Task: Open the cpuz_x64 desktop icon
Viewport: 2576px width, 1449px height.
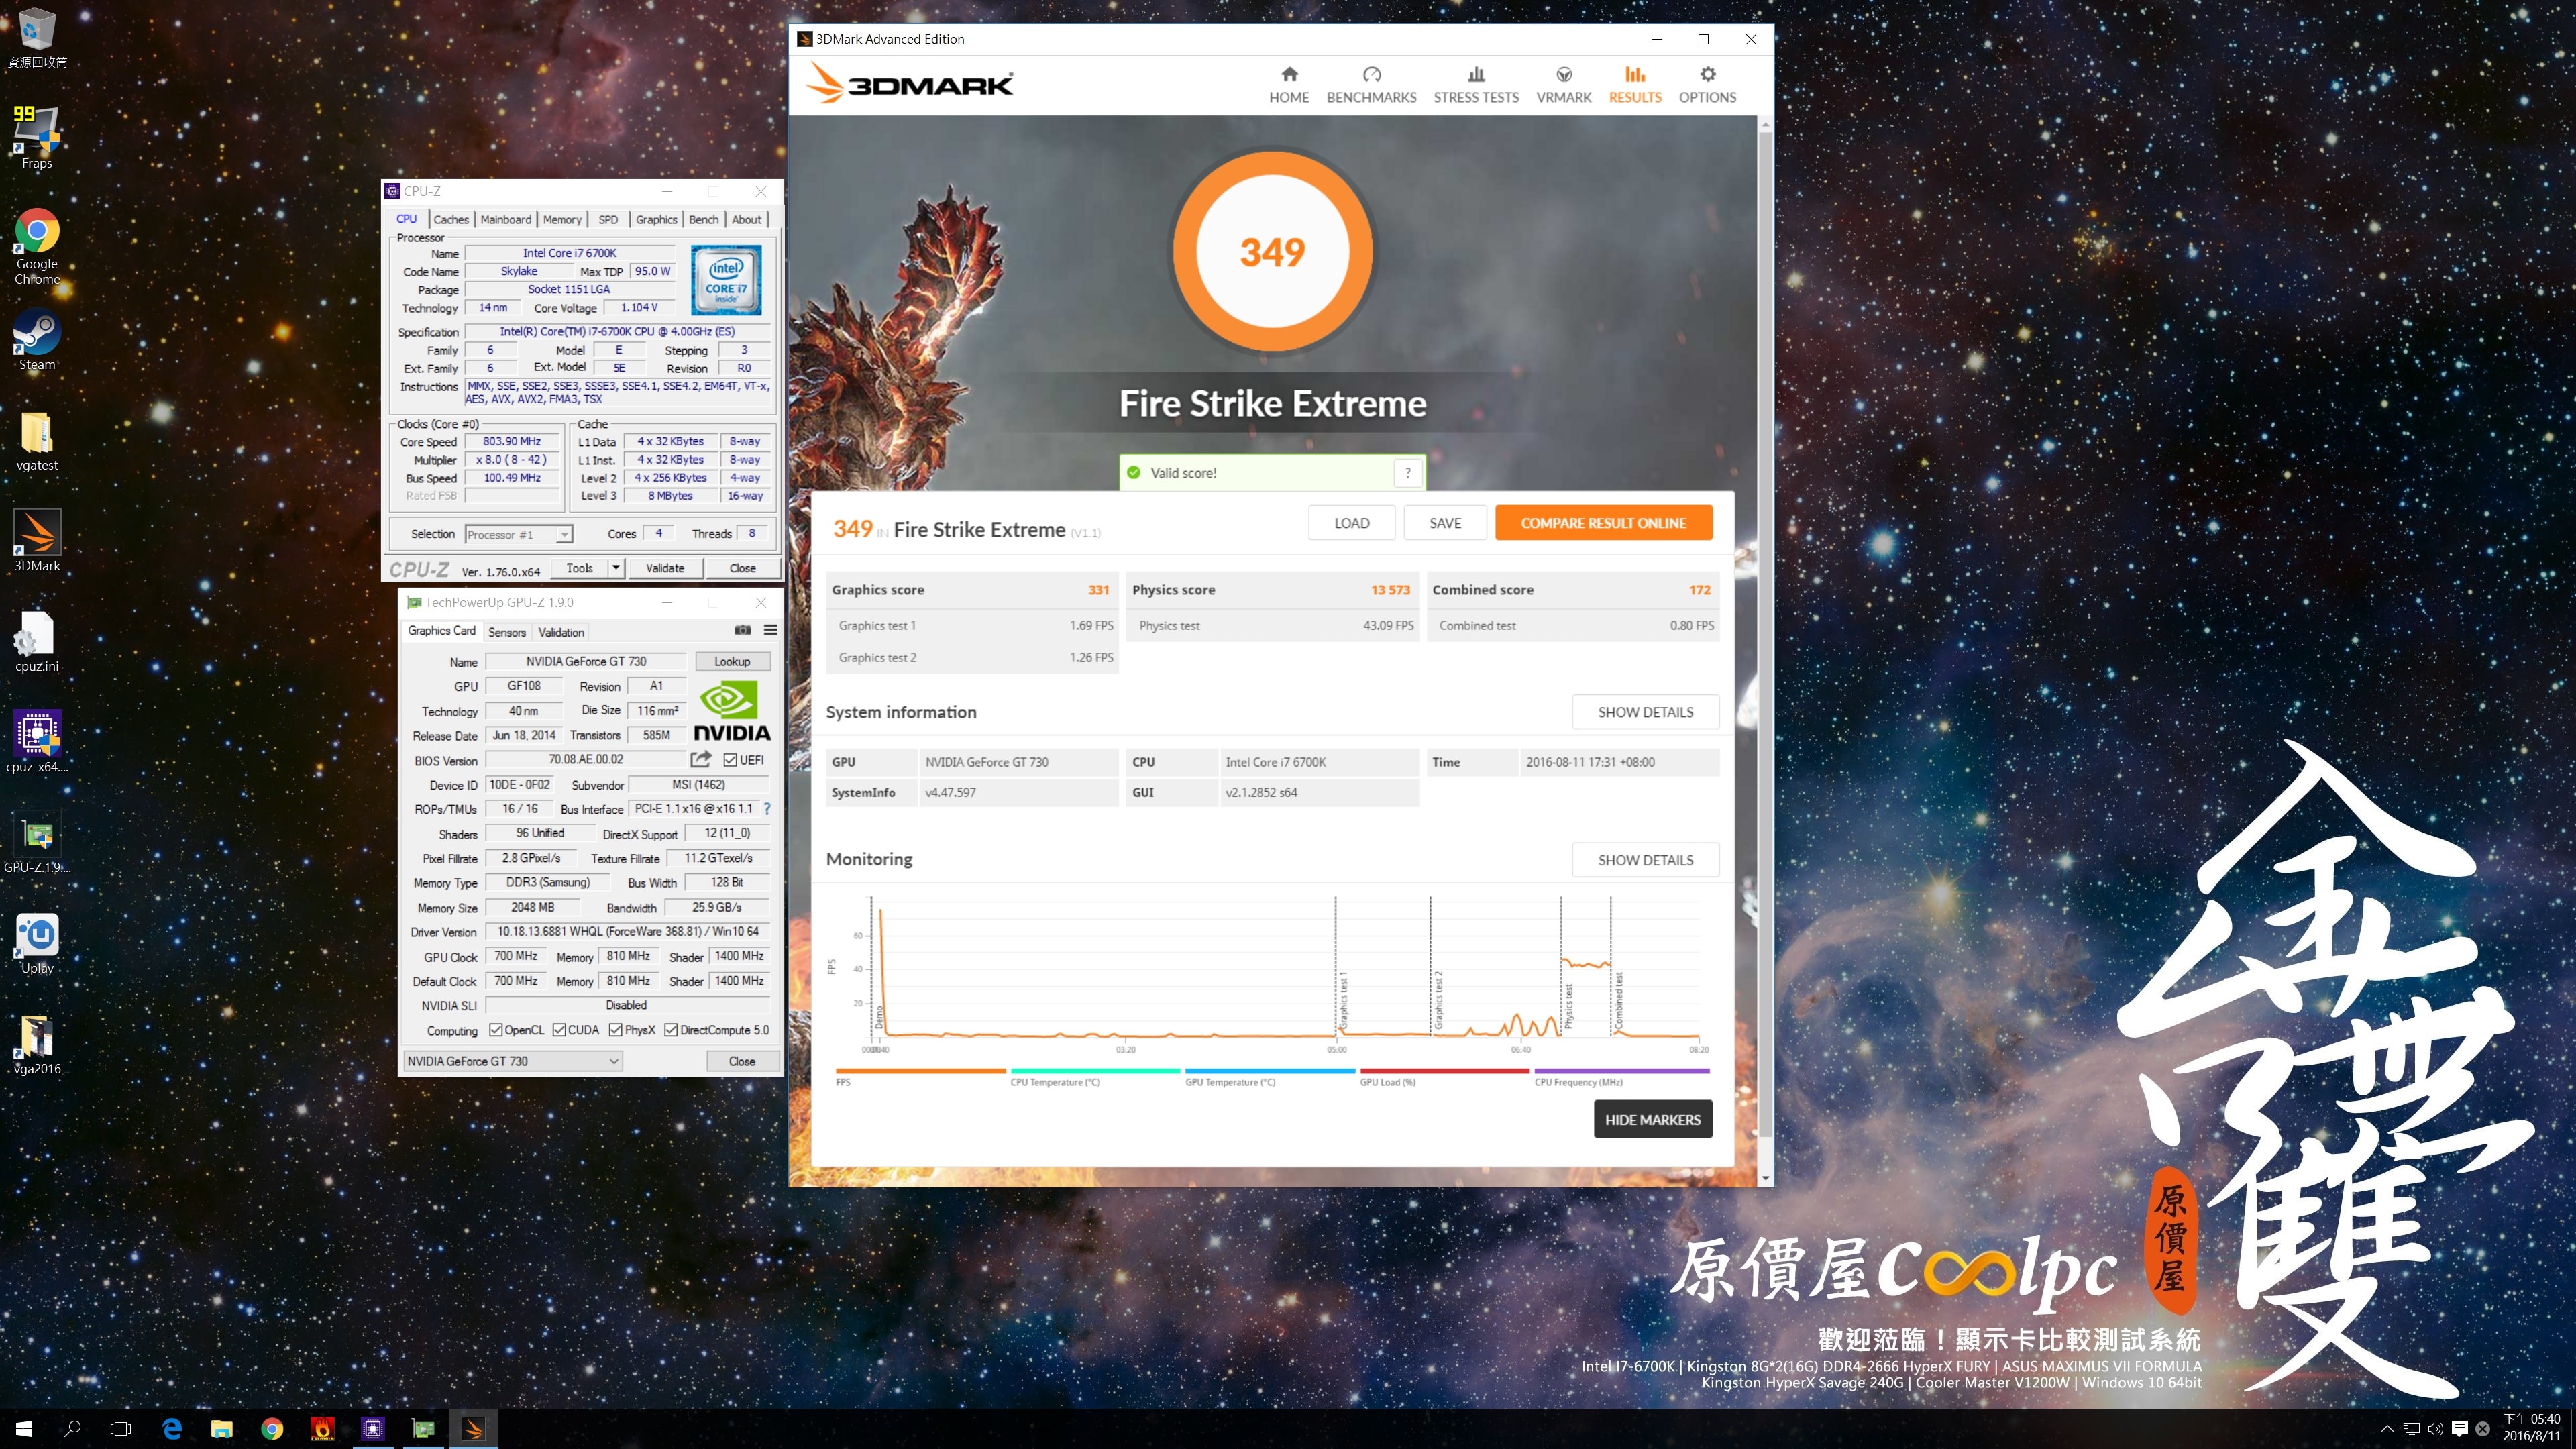Action: 37,742
